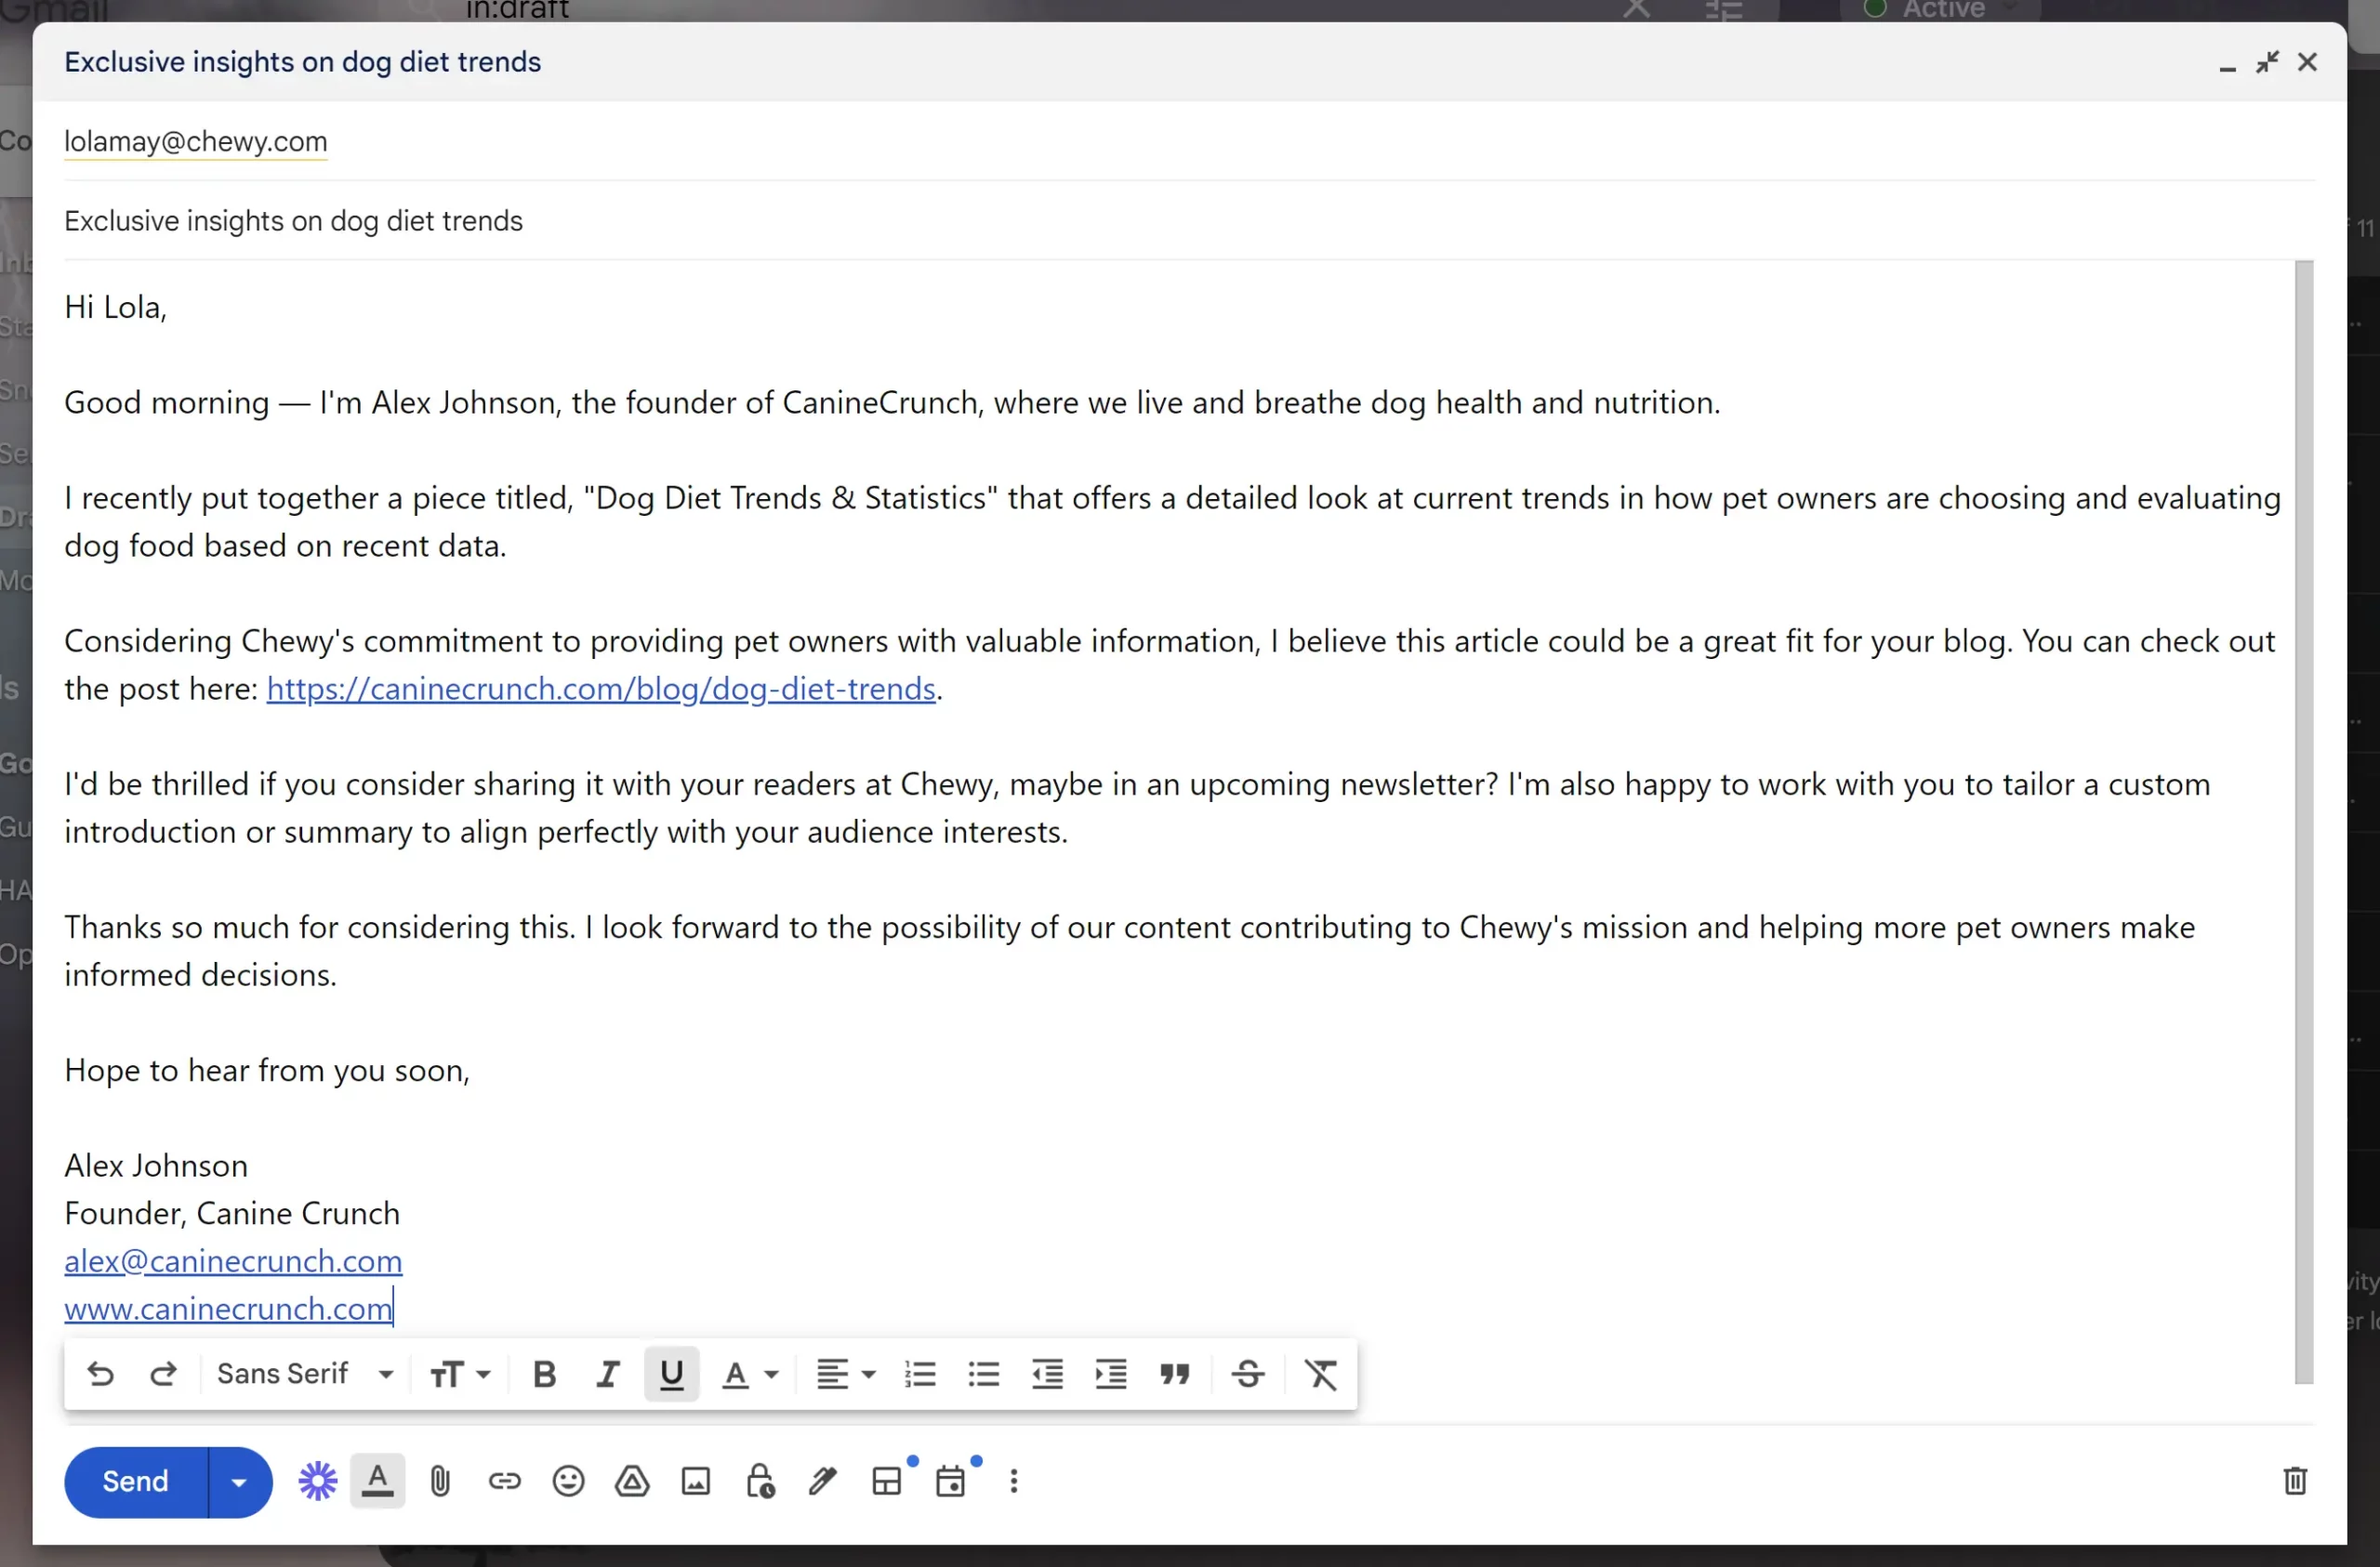Open the emoji picker
The width and height of the screenshot is (2380, 1567).
pos(568,1481)
